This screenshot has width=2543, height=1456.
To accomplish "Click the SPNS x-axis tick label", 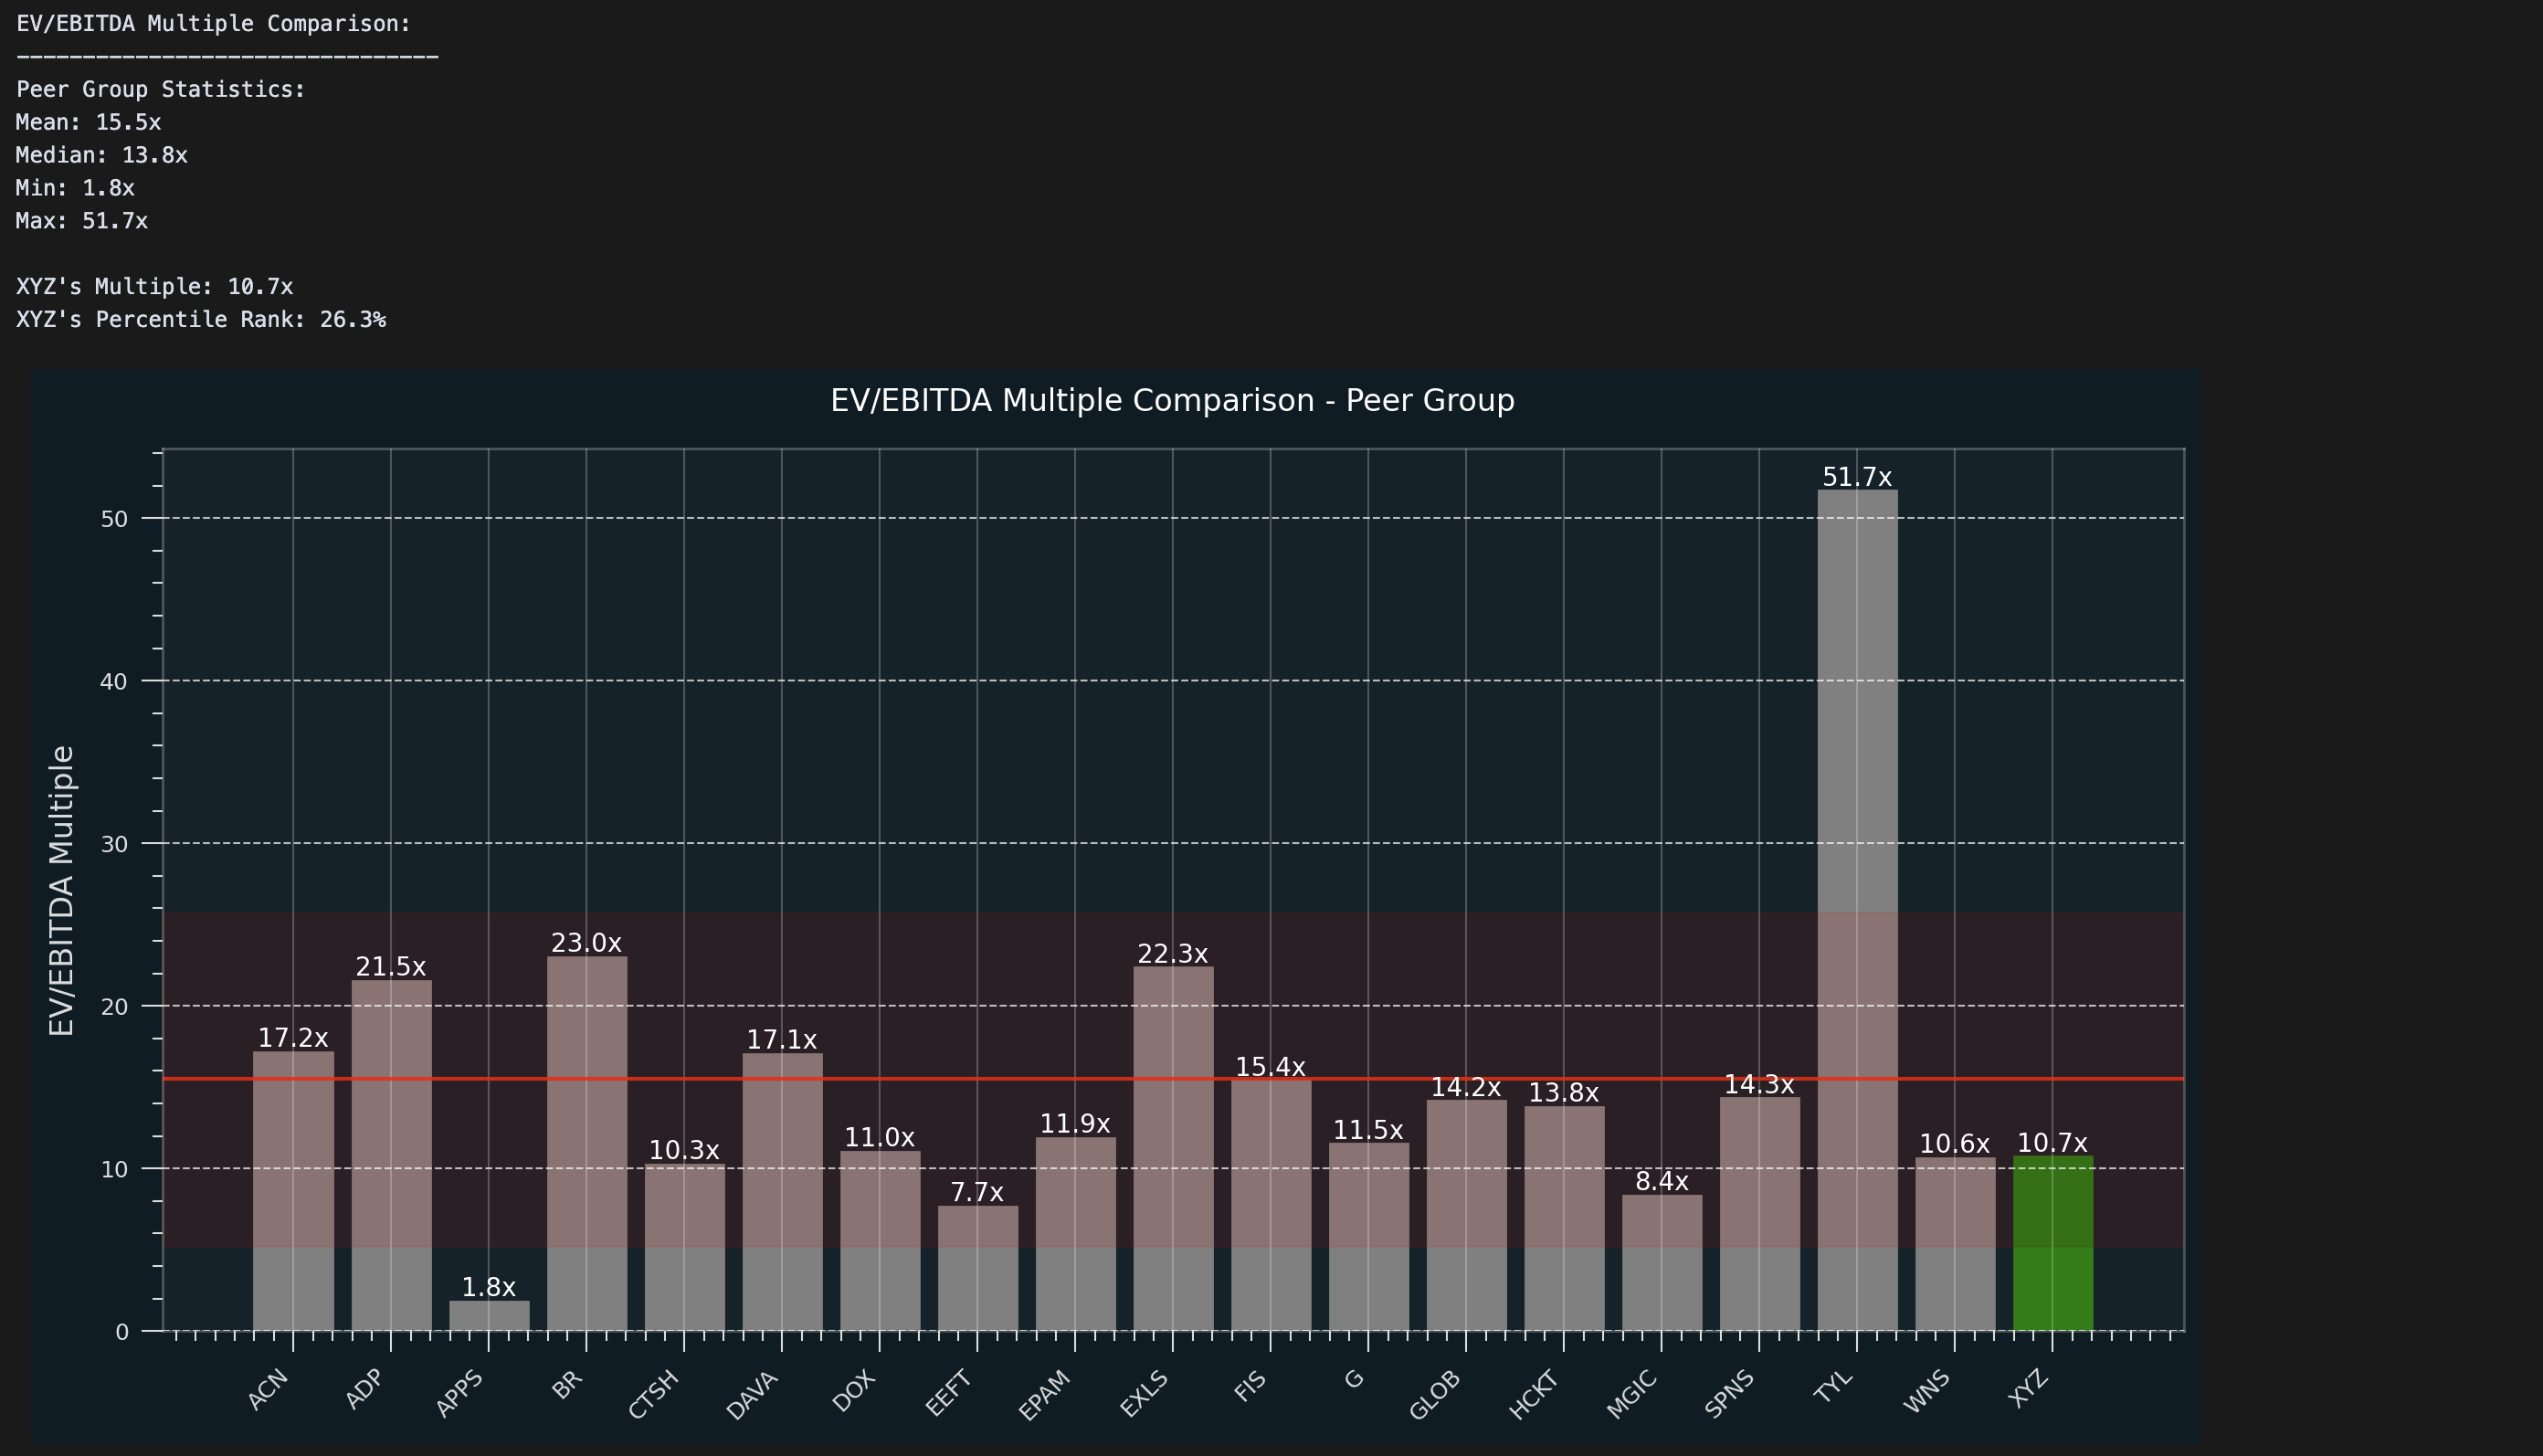I will [1730, 1393].
